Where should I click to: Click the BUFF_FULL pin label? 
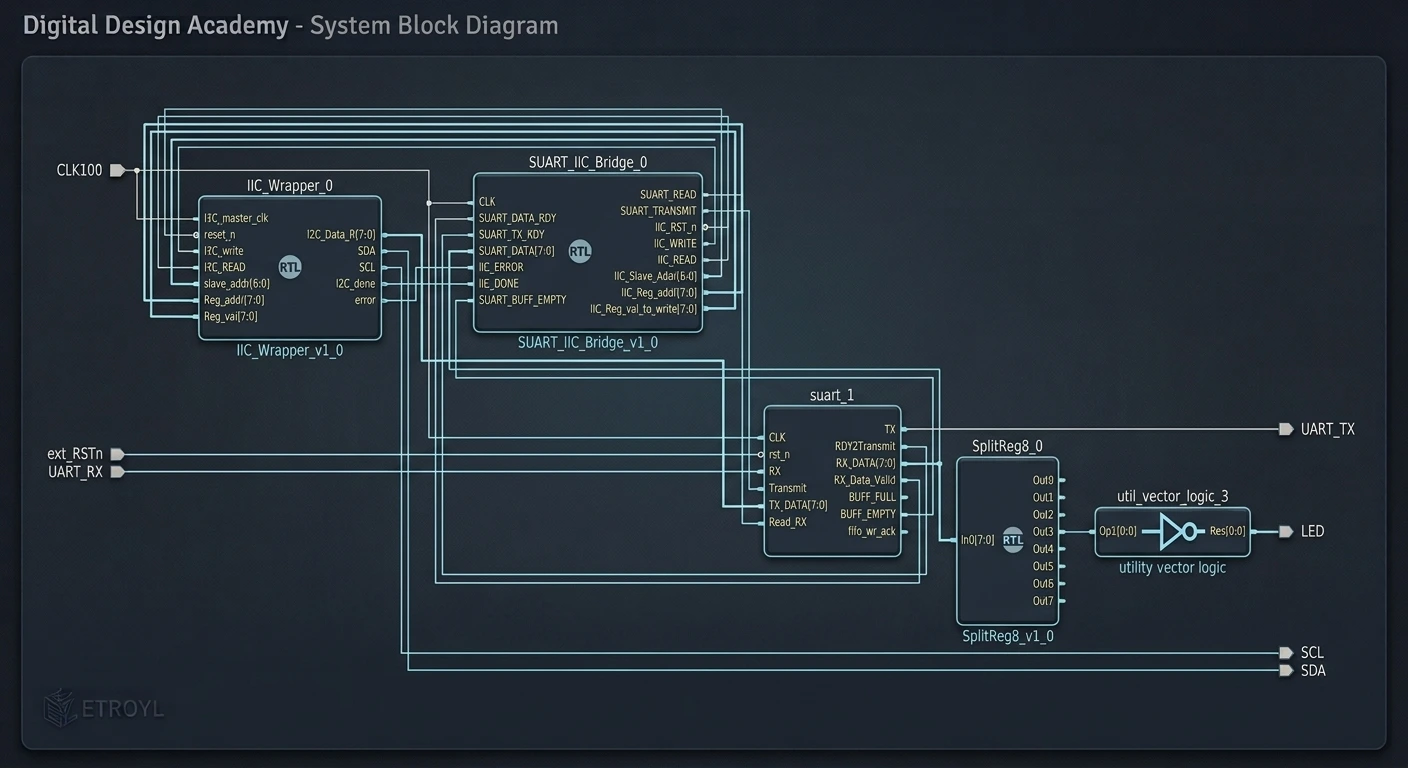[872, 497]
